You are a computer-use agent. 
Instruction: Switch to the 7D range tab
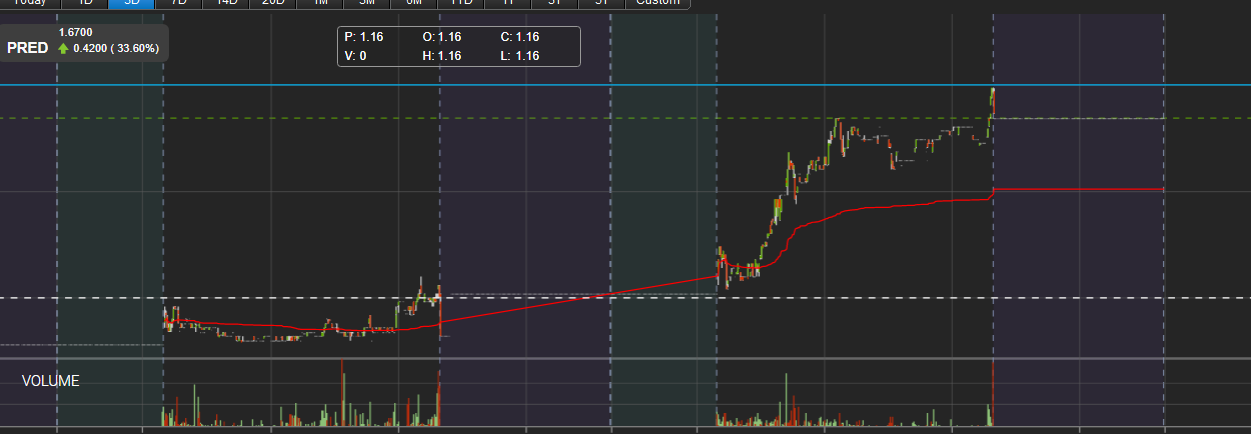[179, 3]
